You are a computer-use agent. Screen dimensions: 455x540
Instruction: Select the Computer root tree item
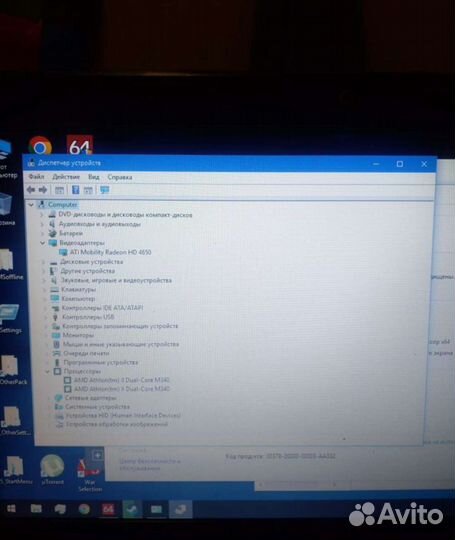tap(62, 205)
